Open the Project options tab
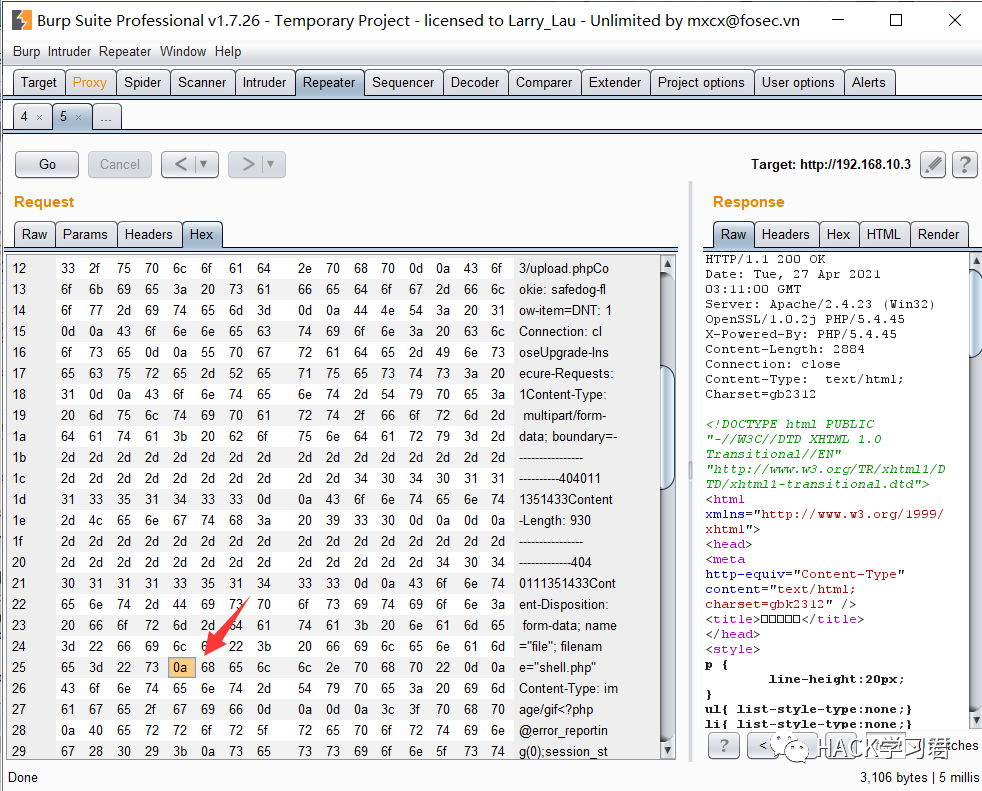The width and height of the screenshot is (982, 791). point(701,83)
